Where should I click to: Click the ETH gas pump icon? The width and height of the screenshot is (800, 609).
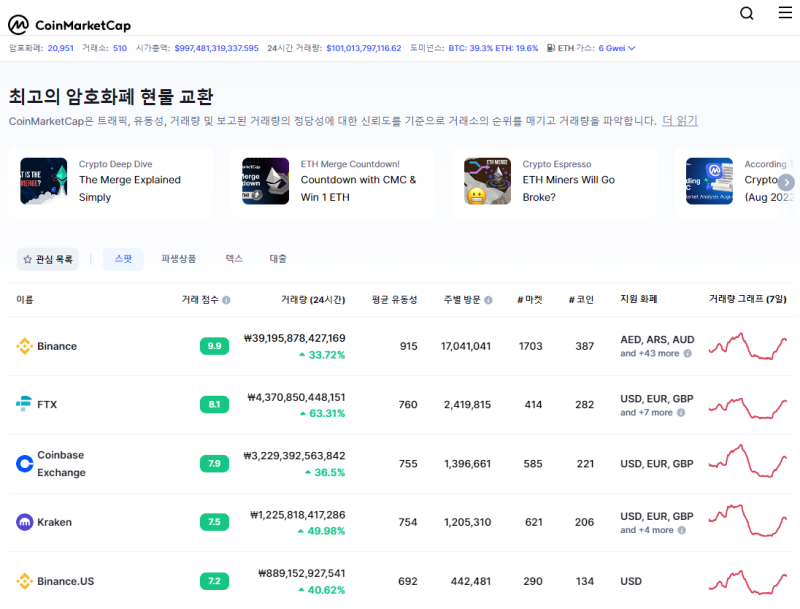[551, 48]
